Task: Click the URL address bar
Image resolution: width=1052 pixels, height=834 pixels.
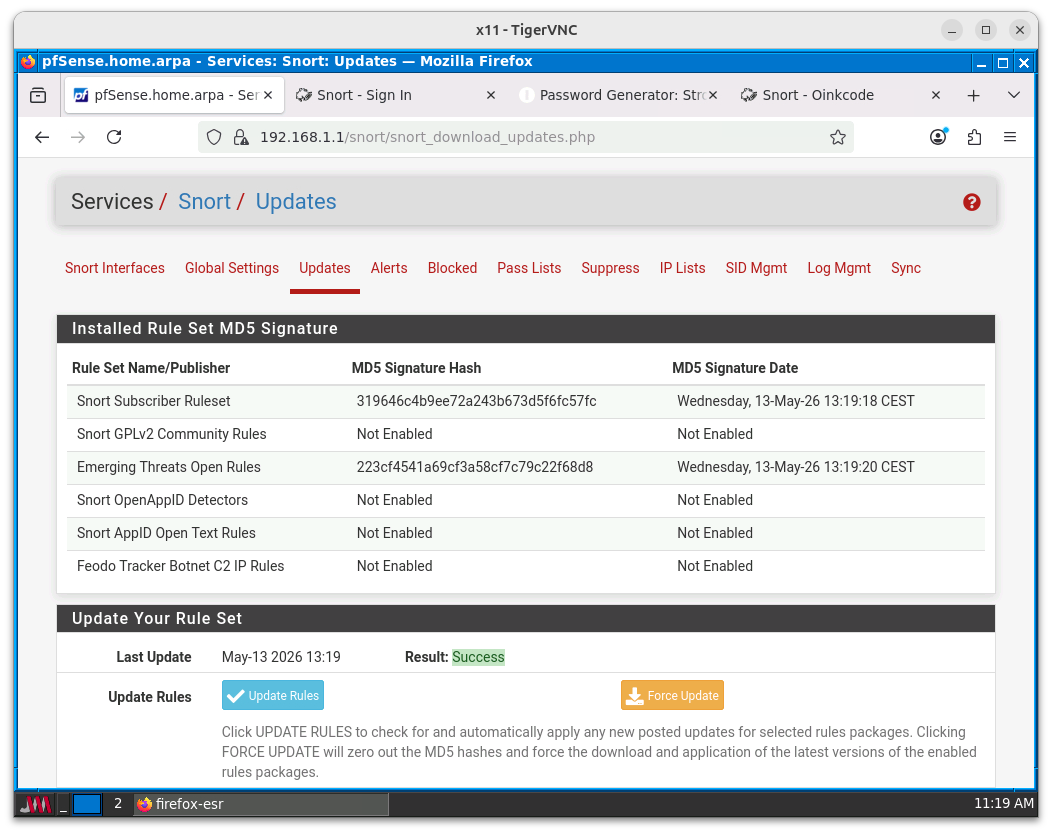Action: 525,138
